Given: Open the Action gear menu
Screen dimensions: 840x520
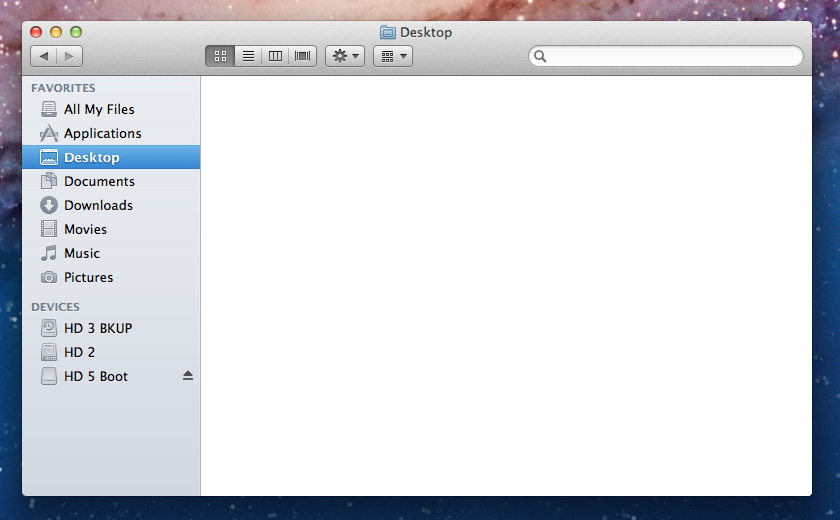Looking at the screenshot, I should [345, 56].
